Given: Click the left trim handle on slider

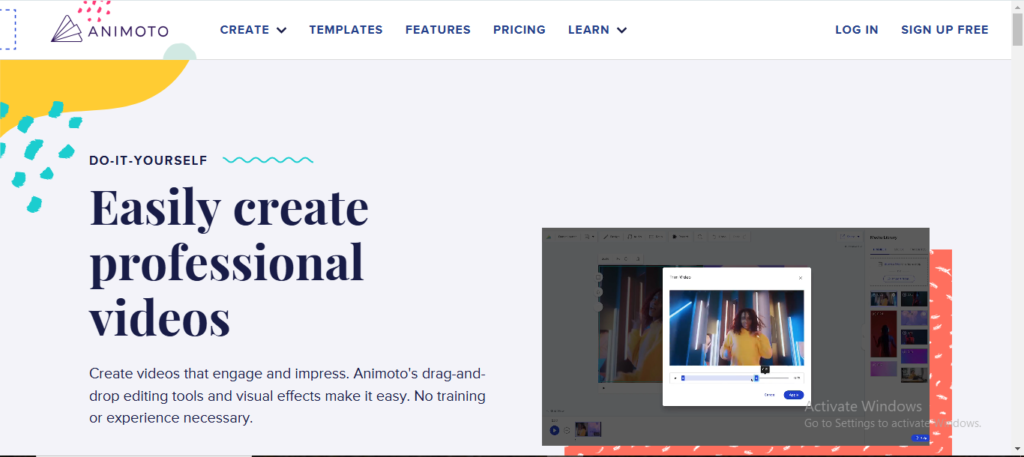Looking at the screenshot, I should 683,378.
